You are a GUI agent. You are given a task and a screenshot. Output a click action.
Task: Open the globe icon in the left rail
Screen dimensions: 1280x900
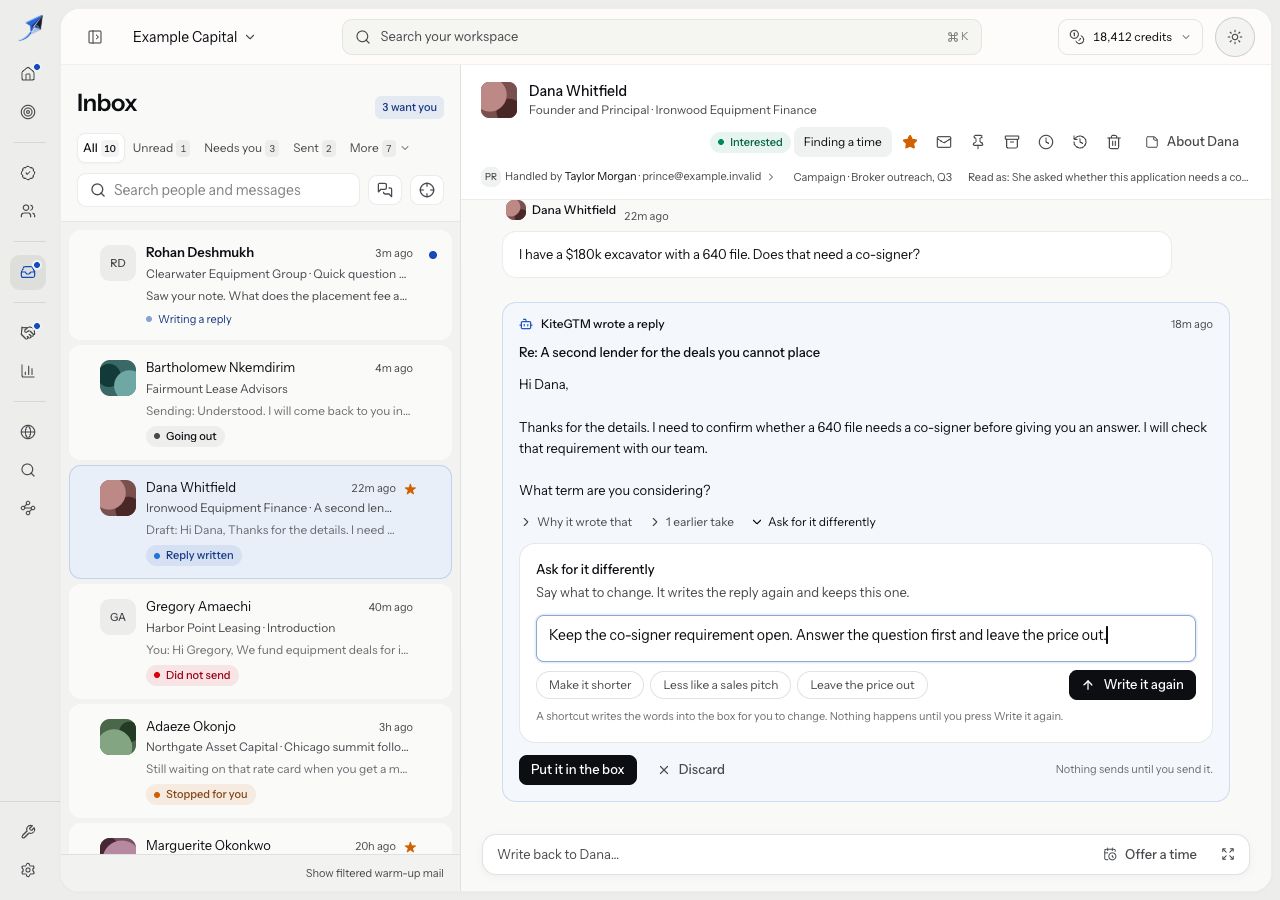28,432
